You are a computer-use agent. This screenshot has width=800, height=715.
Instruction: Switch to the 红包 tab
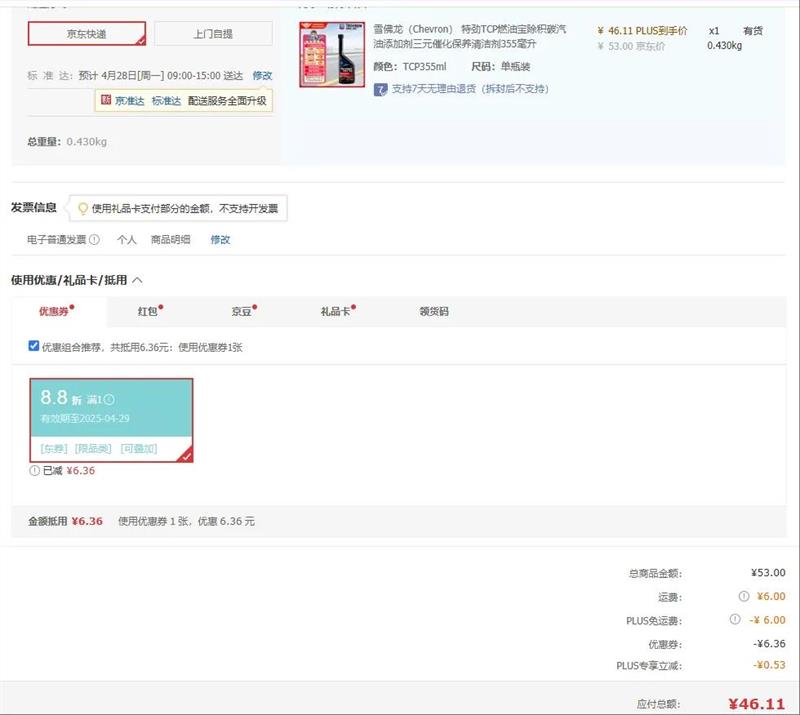coord(148,312)
